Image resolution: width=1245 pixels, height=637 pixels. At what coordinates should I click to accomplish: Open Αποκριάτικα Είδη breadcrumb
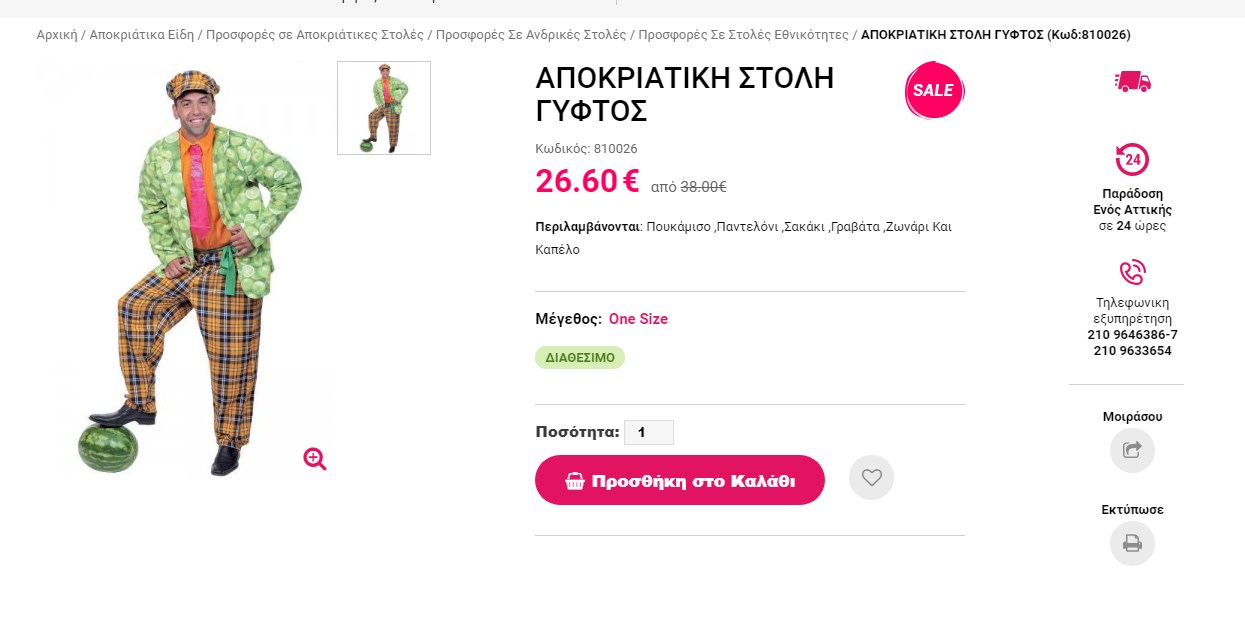pyautogui.click(x=143, y=35)
